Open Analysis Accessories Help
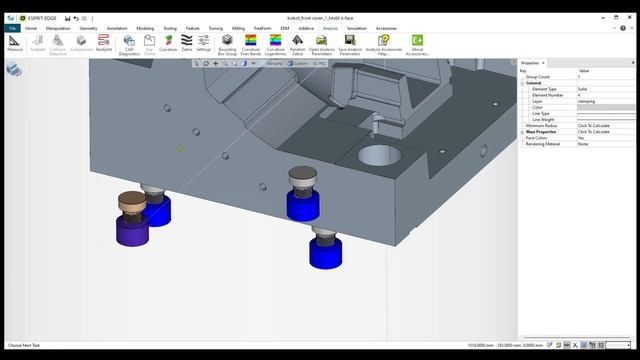Viewport: 640px width, 360px height. (384, 44)
